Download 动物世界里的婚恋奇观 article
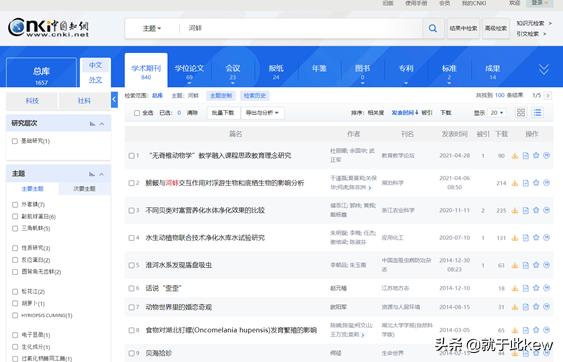 pos(515,307)
